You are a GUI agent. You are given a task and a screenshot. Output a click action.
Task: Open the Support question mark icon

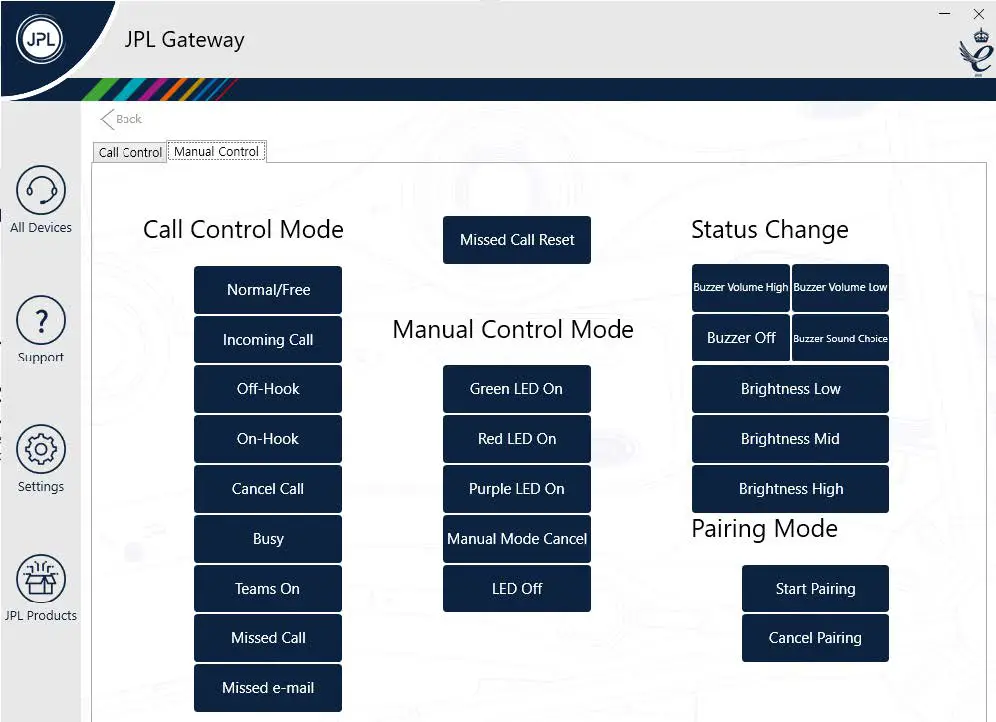coord(41,321)
